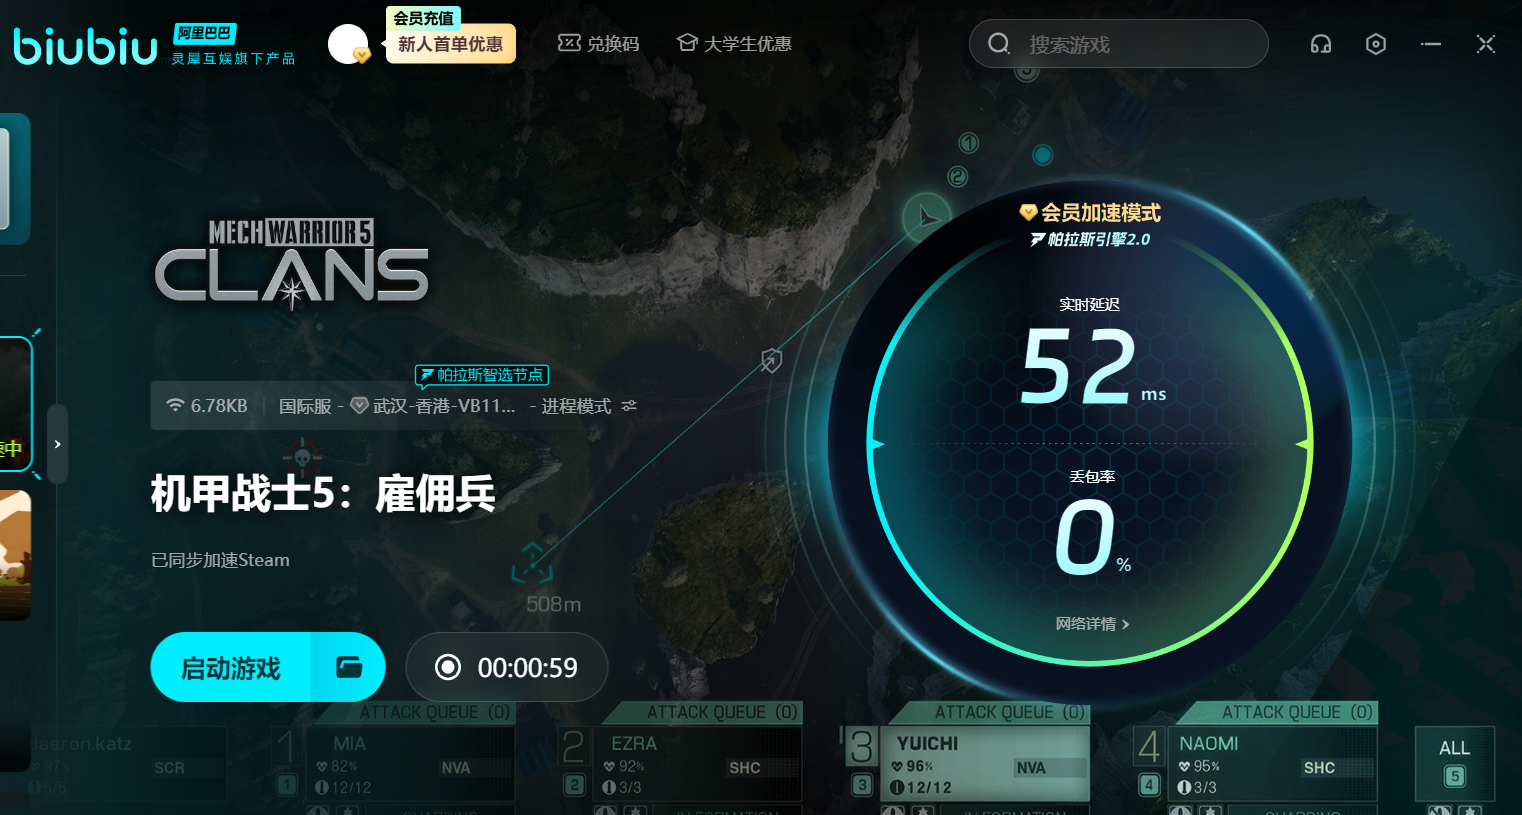Screen dimensions: 1522x815
Task: Click the 6.78KB traffic indicator
Action: [207, 406]
